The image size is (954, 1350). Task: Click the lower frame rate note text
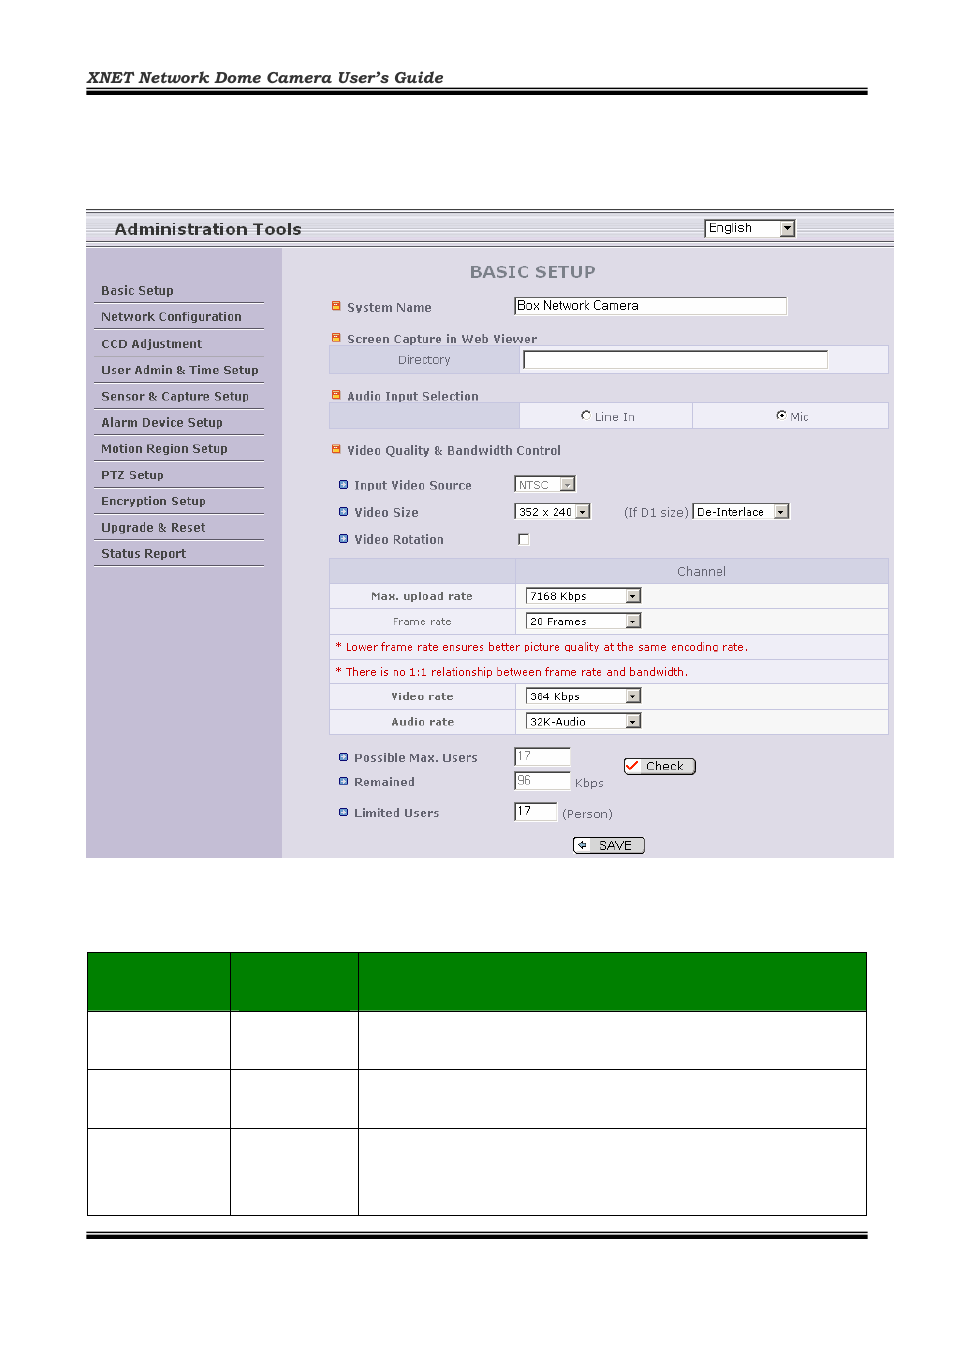[542, 647]
